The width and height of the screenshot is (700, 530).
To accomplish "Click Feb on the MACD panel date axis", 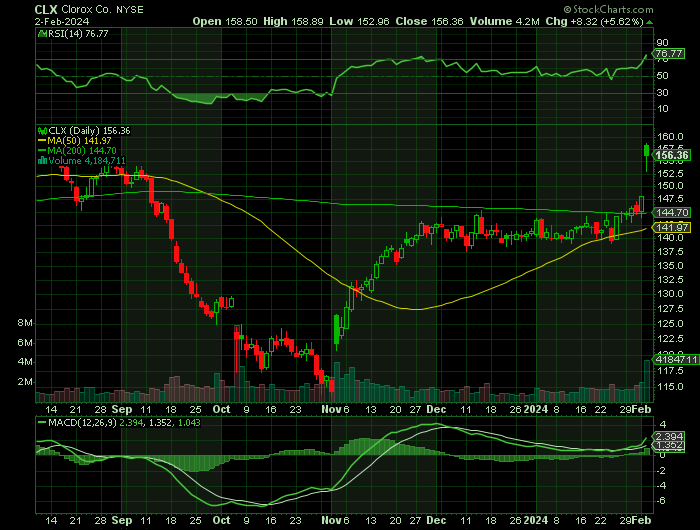I will (642, 520).
